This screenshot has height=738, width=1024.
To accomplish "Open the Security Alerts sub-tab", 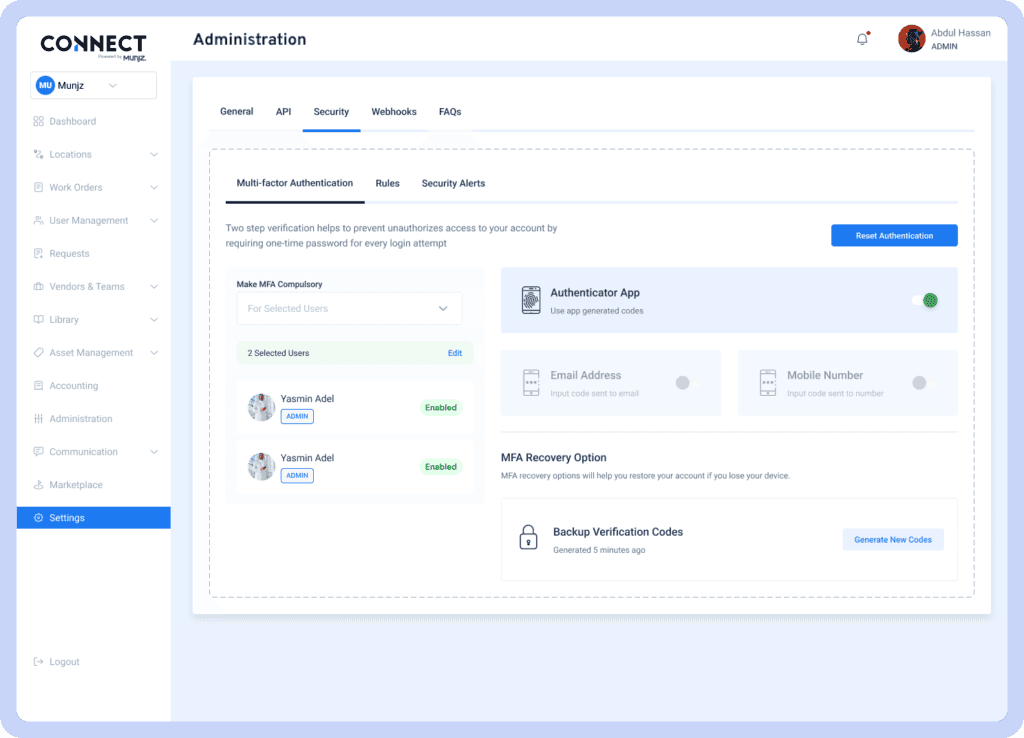I will click(x=453, y=184).
